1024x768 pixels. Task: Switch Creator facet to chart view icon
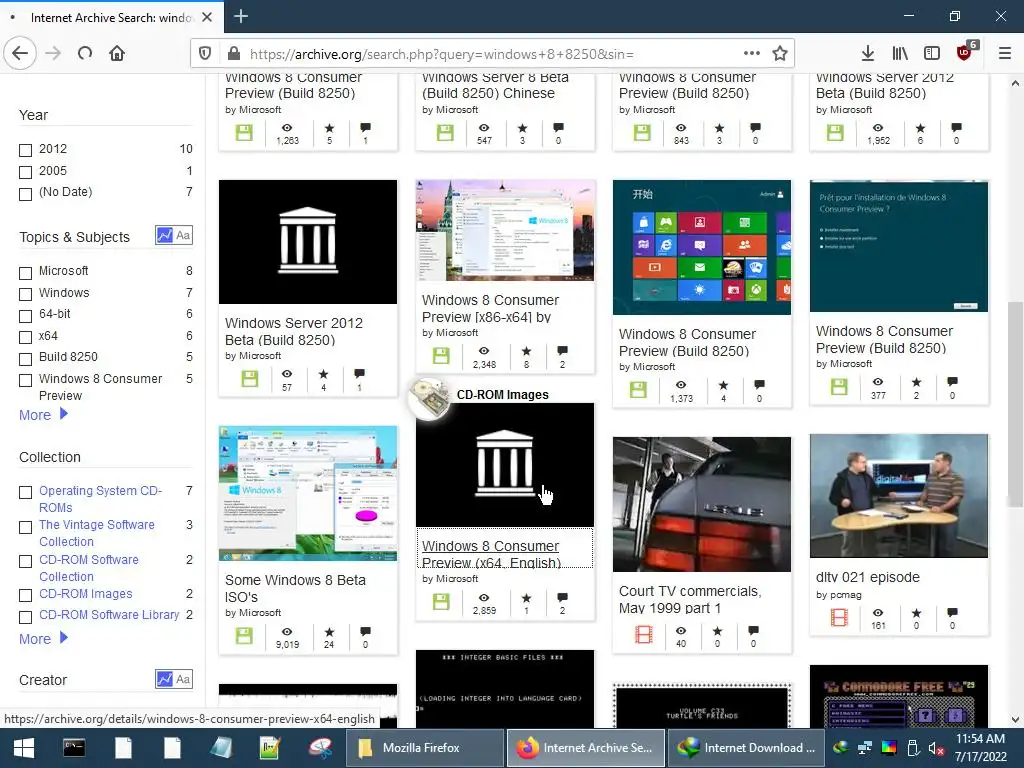[x=165, y=679]
